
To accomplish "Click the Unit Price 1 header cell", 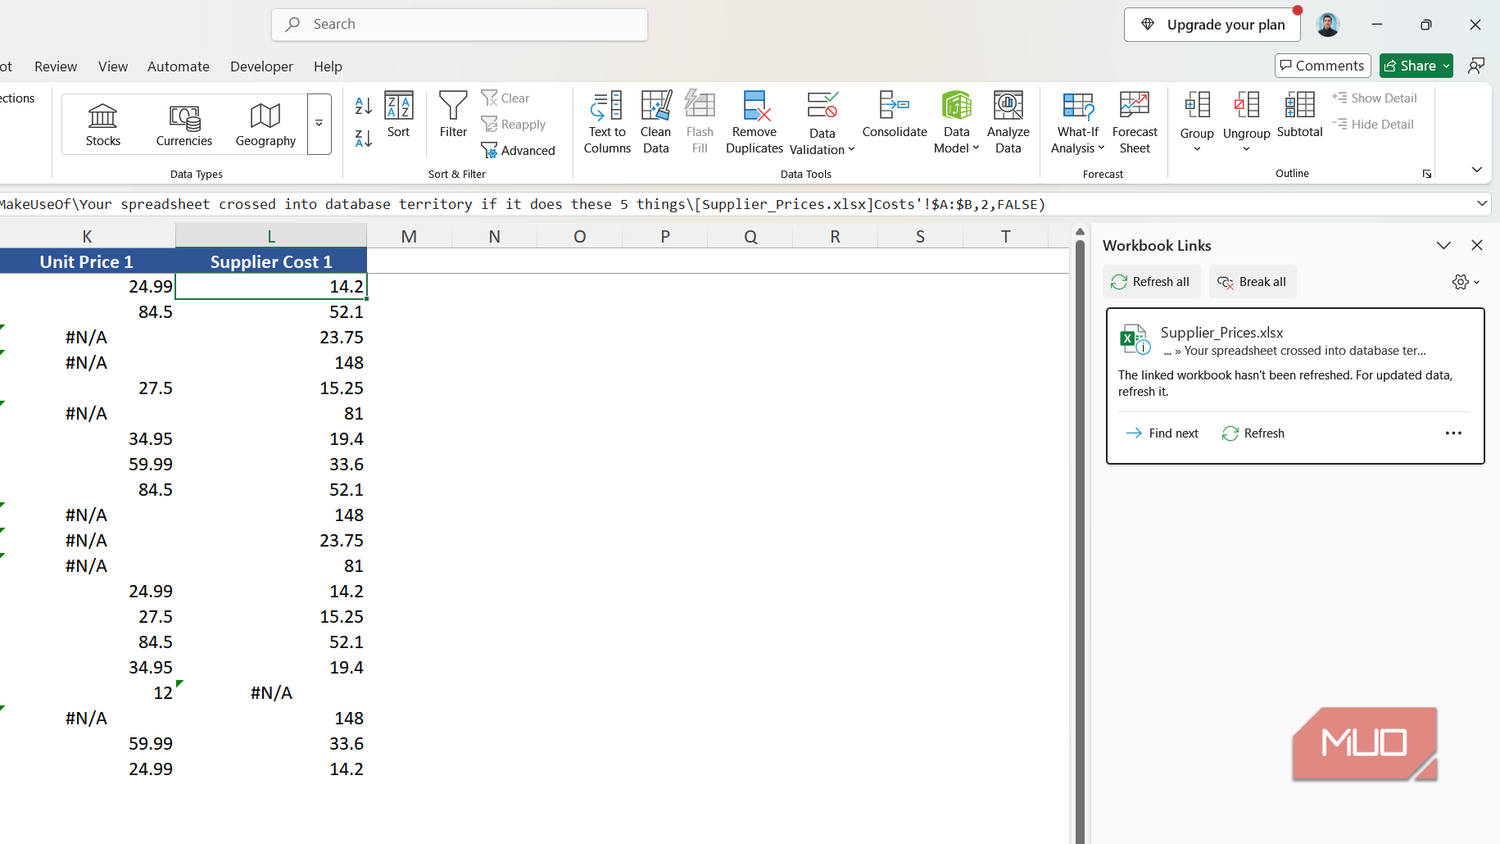I will [x=87, y=261].
